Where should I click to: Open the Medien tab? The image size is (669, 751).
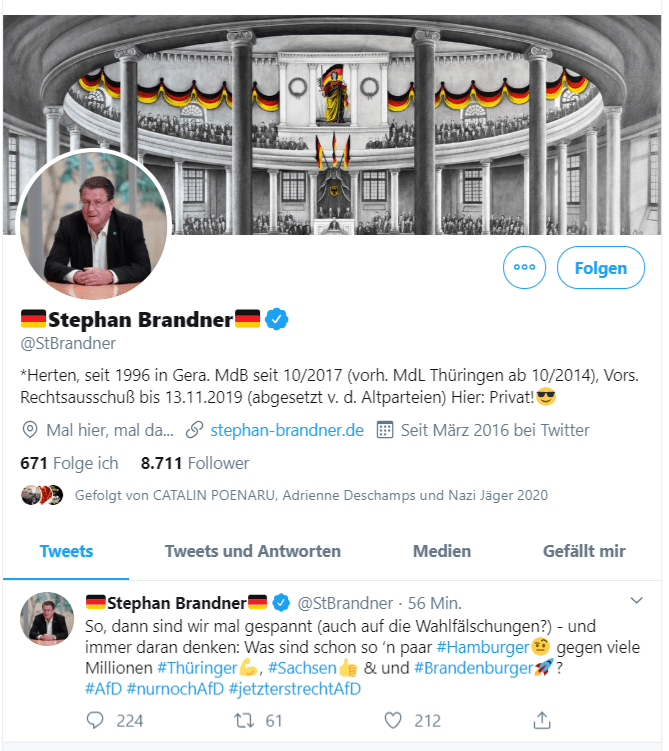442,551
